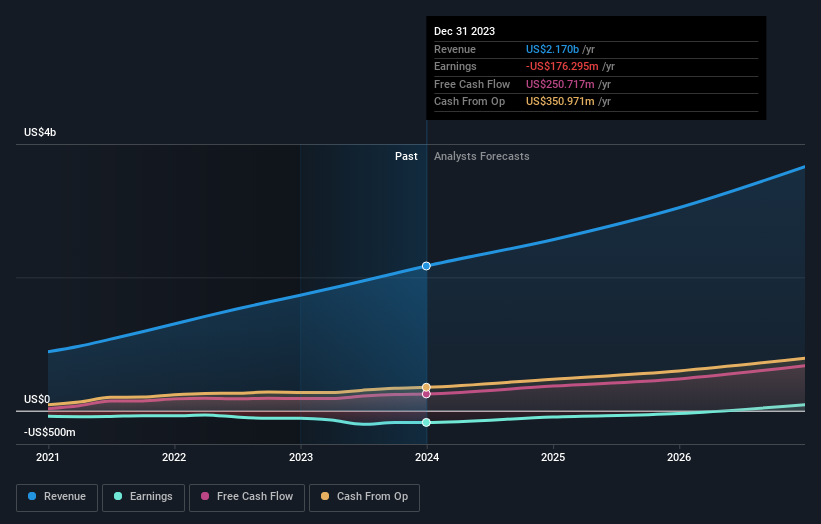Toggle the Revenue legend series
Screen dimensions: 821x524
[57, 497]
